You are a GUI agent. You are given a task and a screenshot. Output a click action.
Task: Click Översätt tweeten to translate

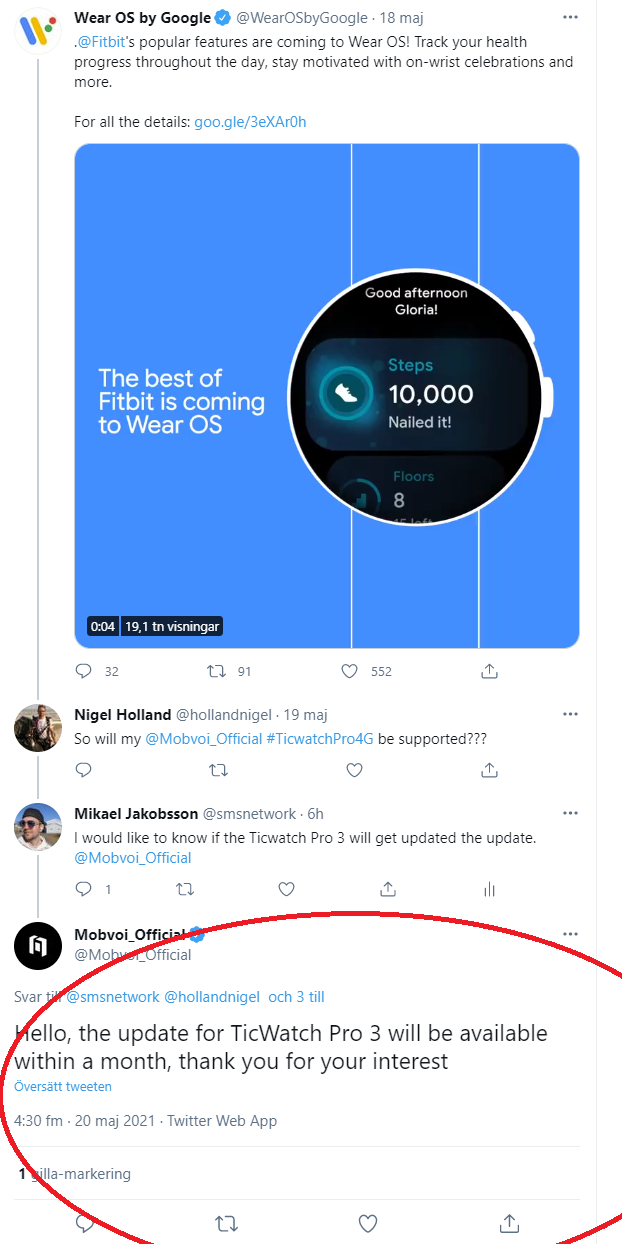coord(63,1086)
